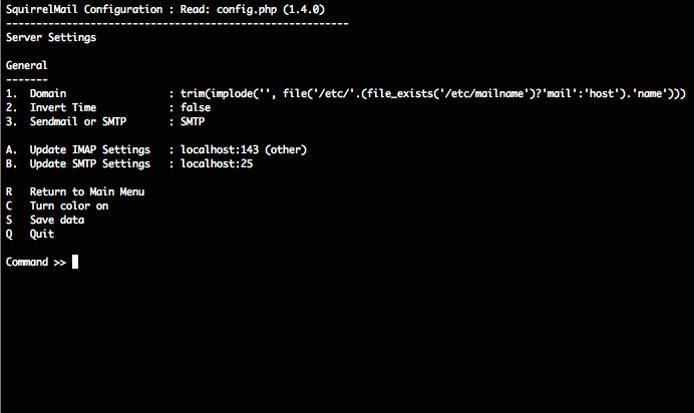
Task: Click the Command >> prompt text
Action: [36, 262]
